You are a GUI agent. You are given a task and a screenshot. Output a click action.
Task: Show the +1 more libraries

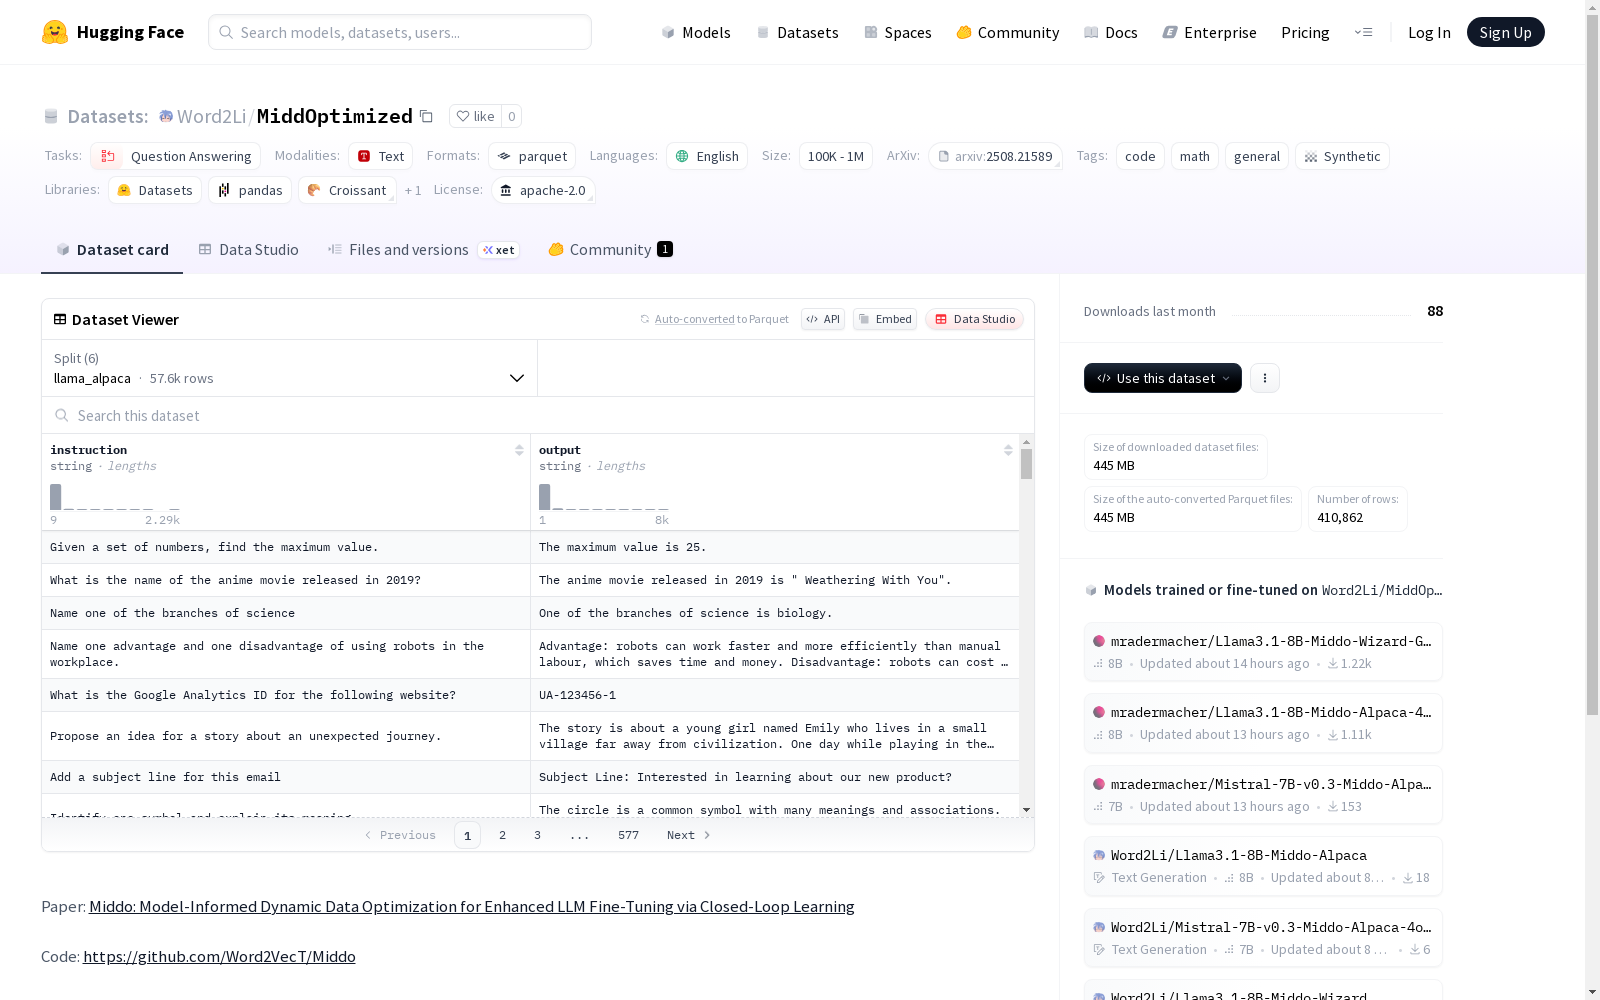413,190
